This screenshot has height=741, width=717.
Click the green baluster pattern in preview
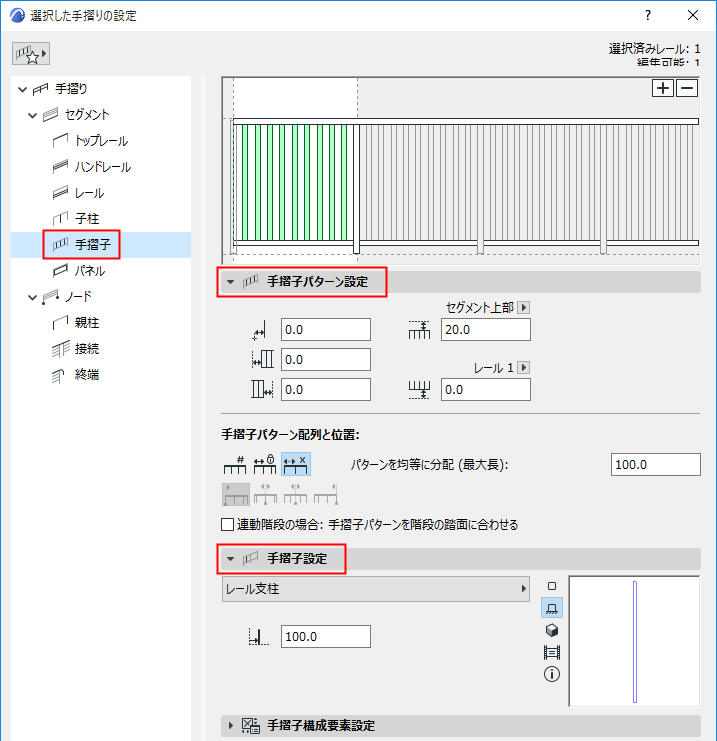click(x=294, y=182)
